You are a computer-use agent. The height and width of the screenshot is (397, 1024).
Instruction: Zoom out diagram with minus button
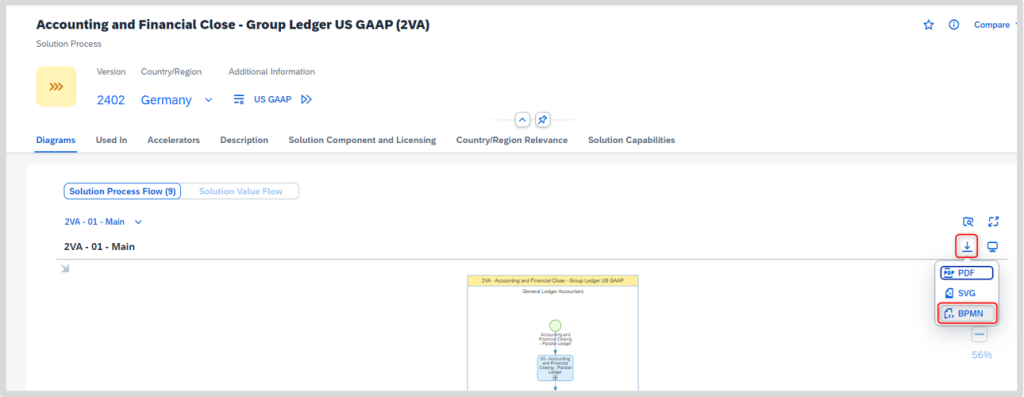point(979,334)
